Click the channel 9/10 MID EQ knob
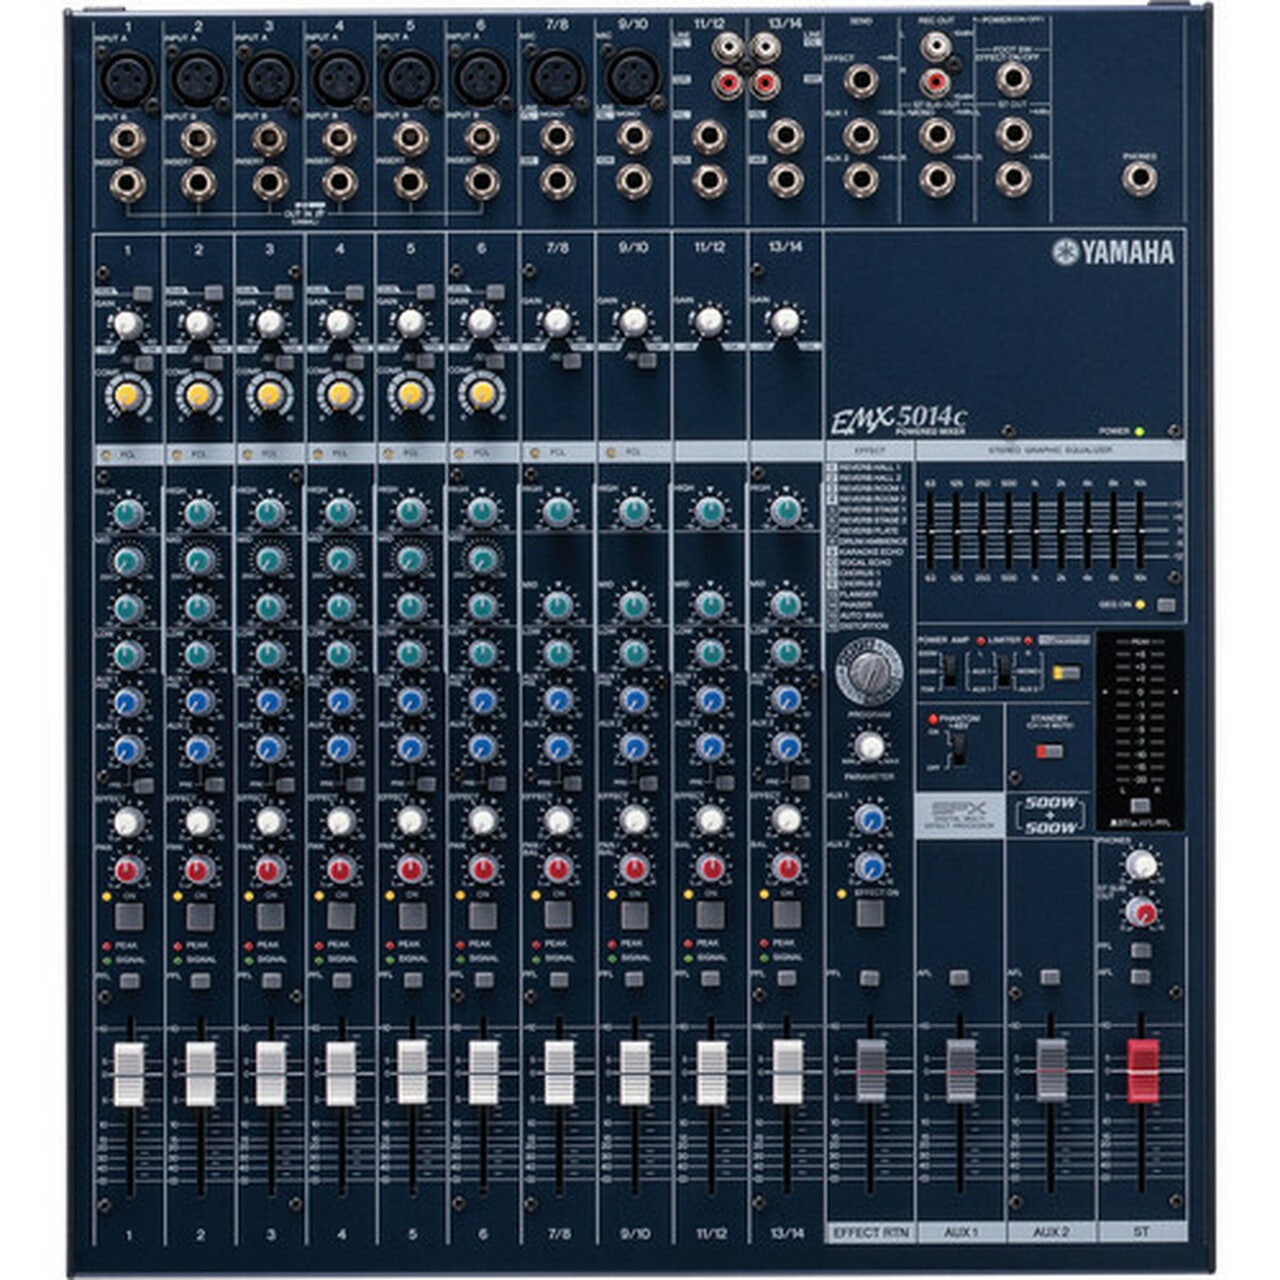 tap(633, 604)
